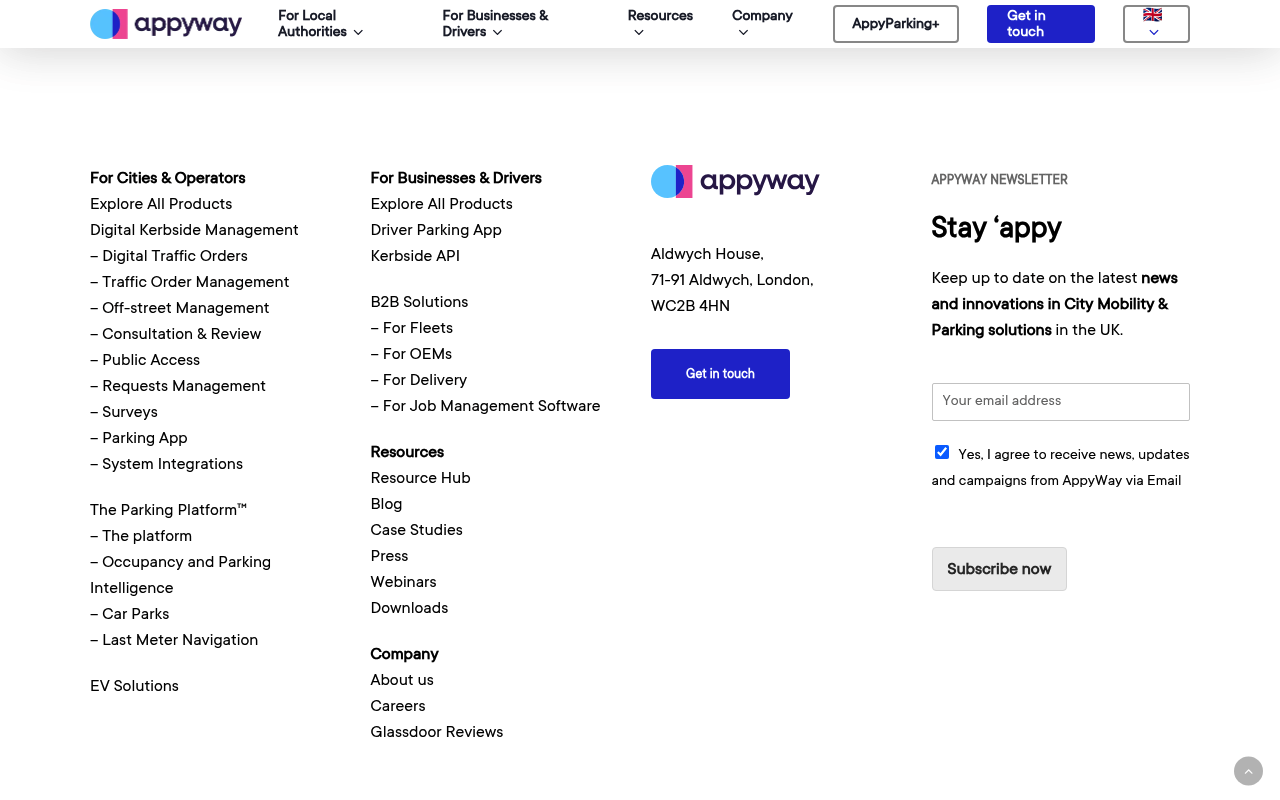The image size is (1280, 800).
Task: Expand the For Local Authorities menu
Action: pos(320,24)
